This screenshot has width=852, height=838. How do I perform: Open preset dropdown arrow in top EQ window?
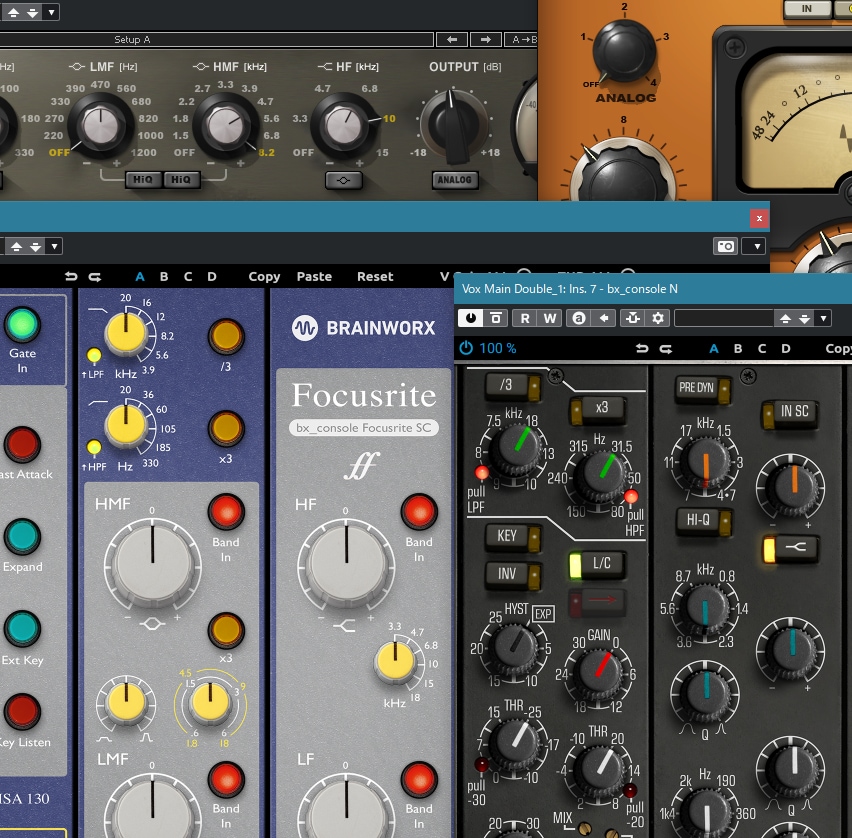coord(51,12)
